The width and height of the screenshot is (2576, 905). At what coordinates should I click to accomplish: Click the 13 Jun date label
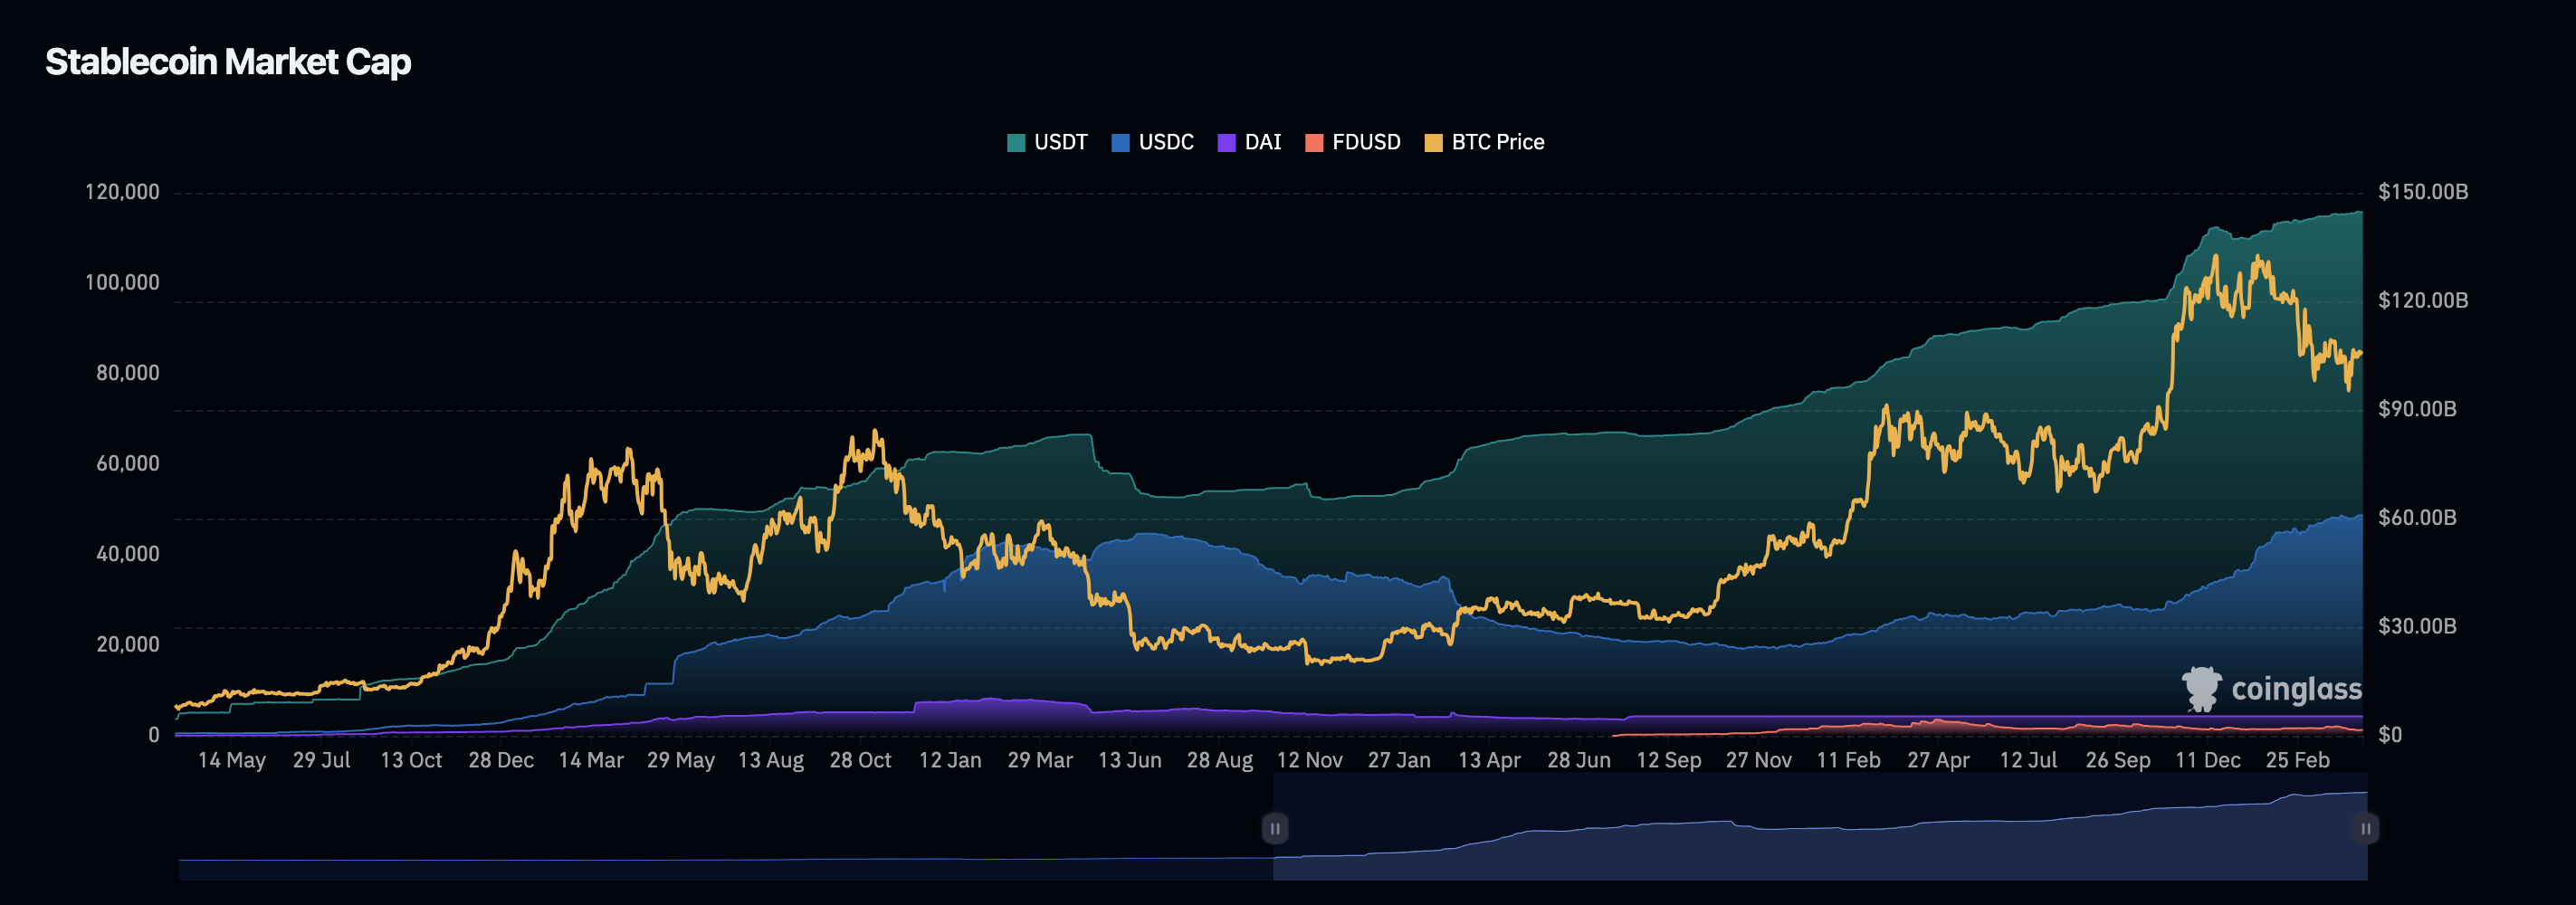(1130, 760)
